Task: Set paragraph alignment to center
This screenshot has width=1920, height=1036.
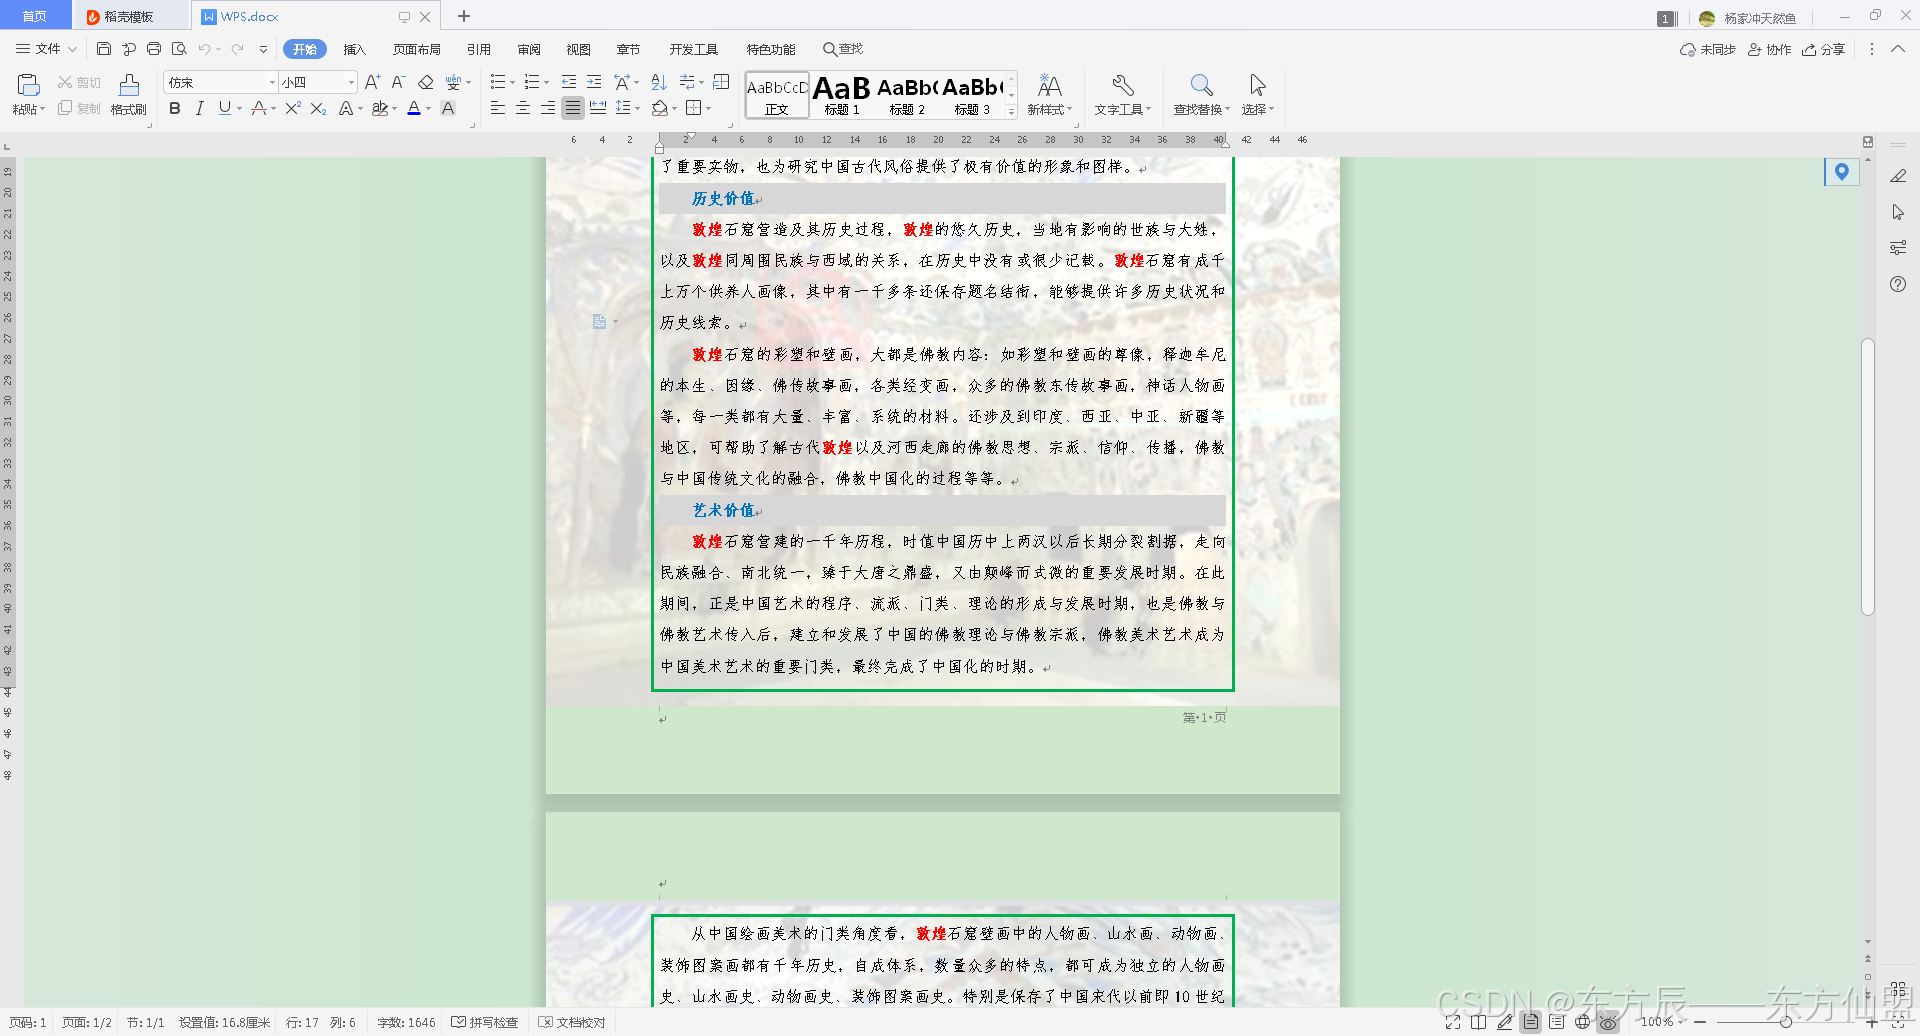Action: pyautogui.click(x=523, y=108)
